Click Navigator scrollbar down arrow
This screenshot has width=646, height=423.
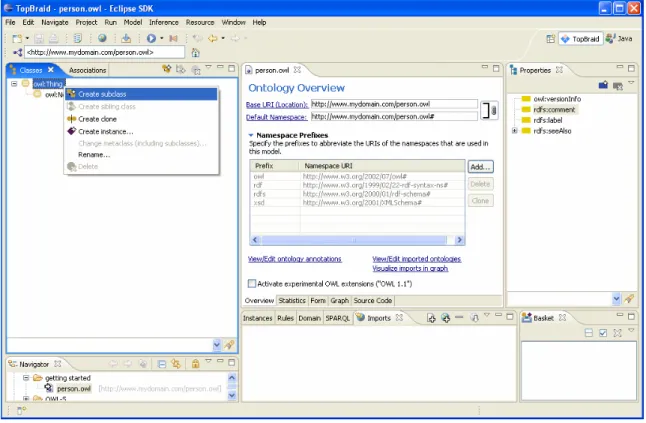232,396
